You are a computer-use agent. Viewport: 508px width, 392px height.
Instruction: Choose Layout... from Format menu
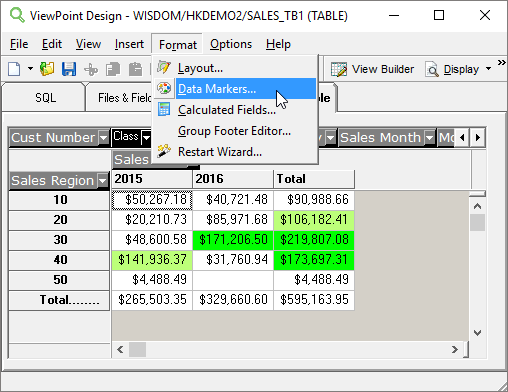[235, 68]
